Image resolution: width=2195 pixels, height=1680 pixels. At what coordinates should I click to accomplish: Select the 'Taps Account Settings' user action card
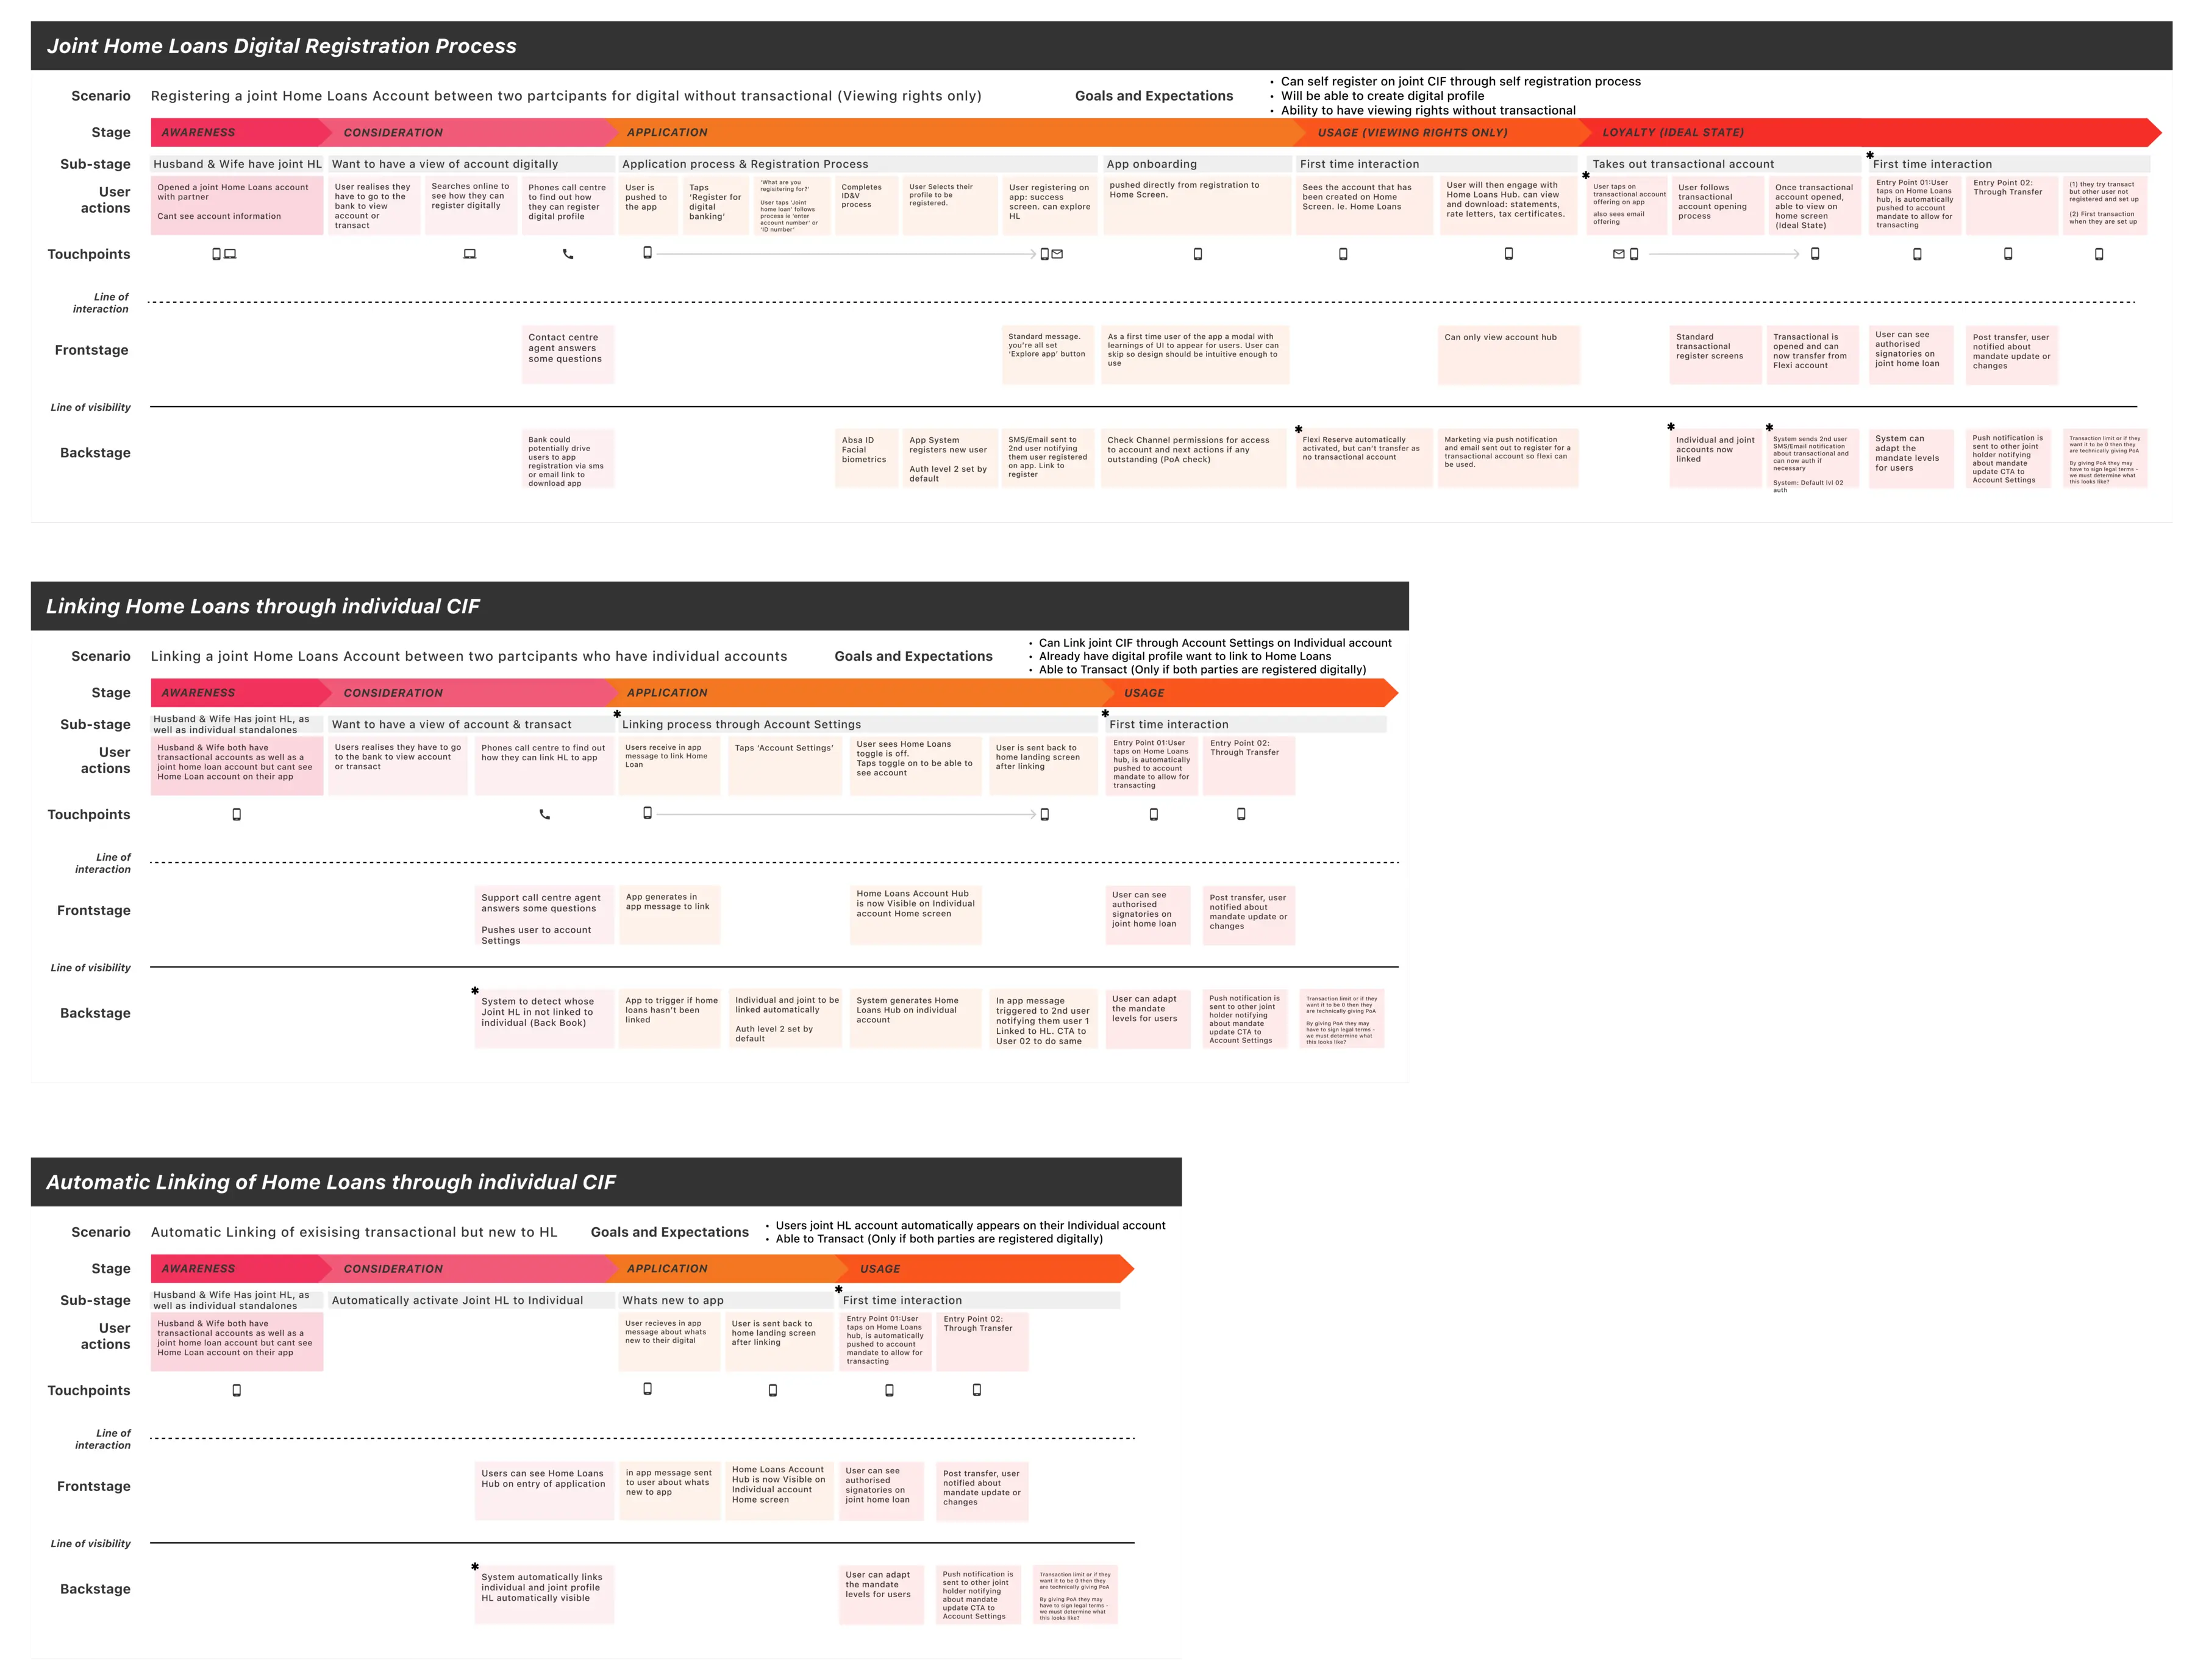[x=785, y=766]
